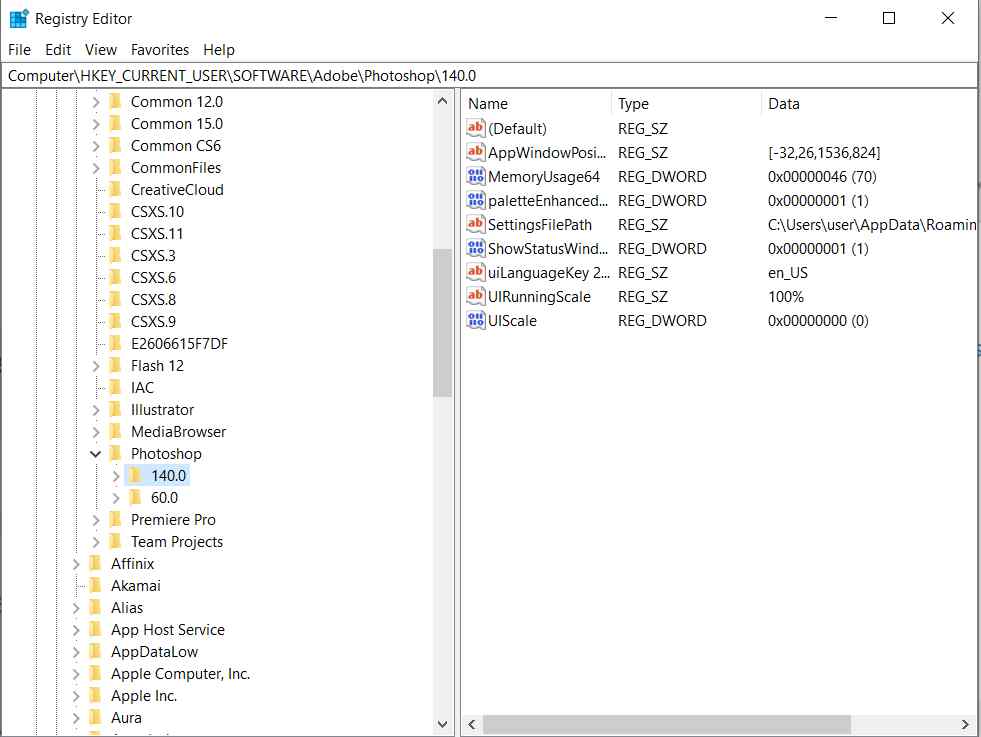The height and width of the screenshot is (737, 981).
Task: Expand the Premiere Pro key
Action: point(96,520)
